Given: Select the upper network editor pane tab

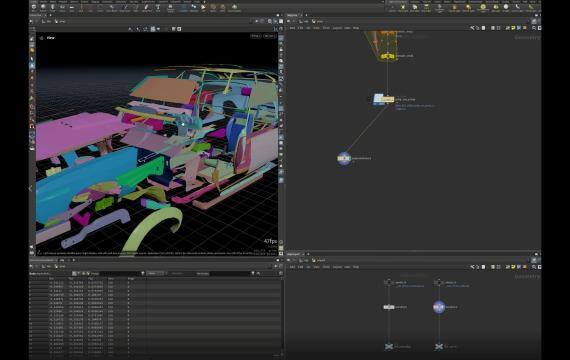Looking at the screenshot, I should click(292, 15).
